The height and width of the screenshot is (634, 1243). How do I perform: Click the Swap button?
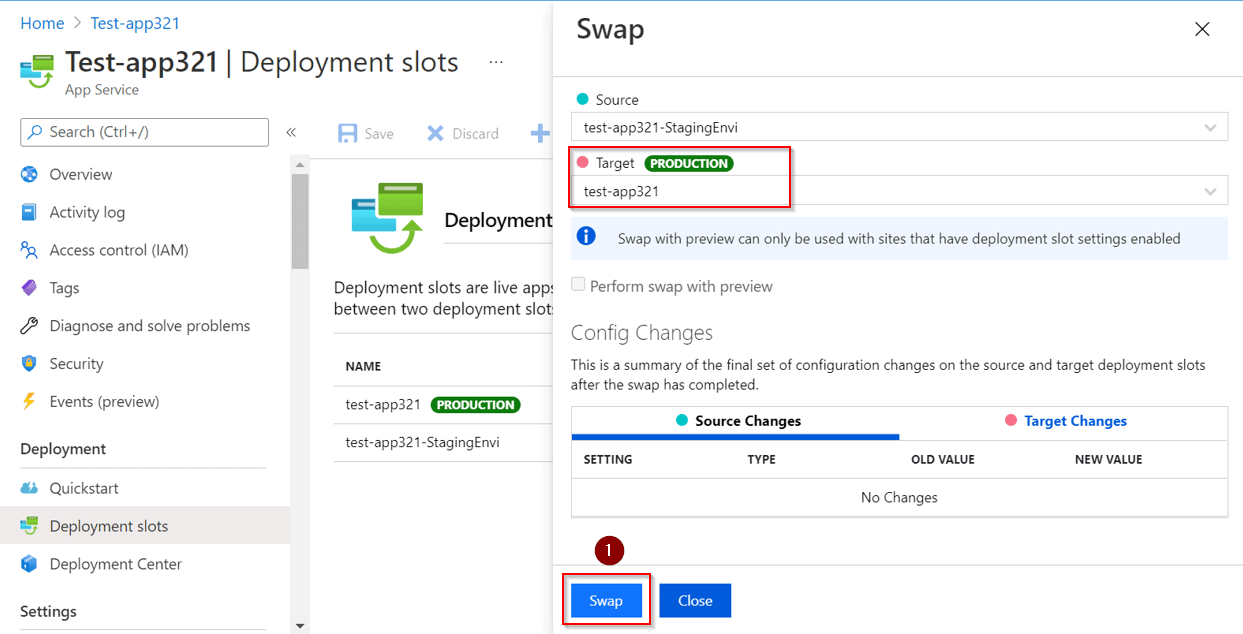click(x=606, y=601)
